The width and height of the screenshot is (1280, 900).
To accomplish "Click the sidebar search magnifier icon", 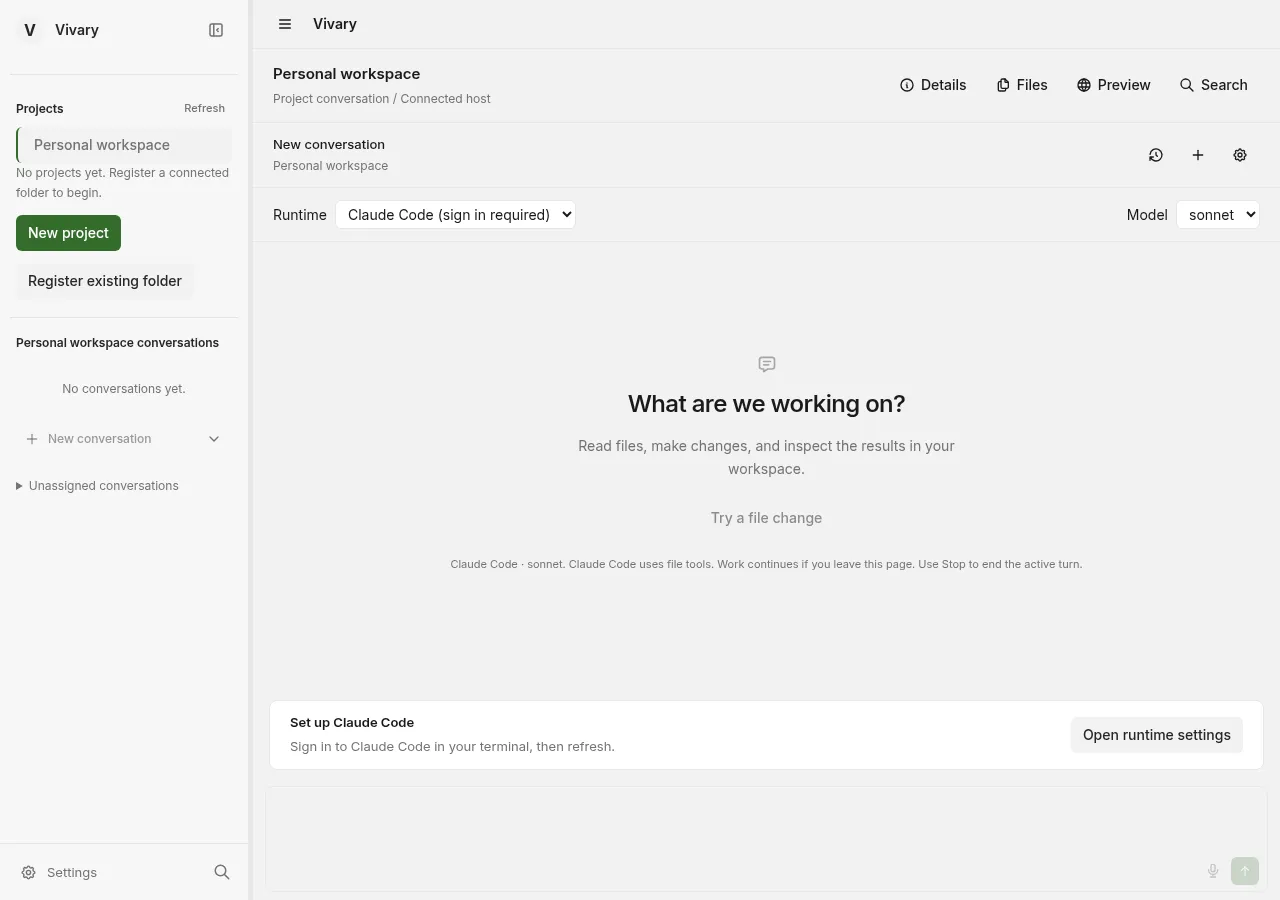I will 222,872.
